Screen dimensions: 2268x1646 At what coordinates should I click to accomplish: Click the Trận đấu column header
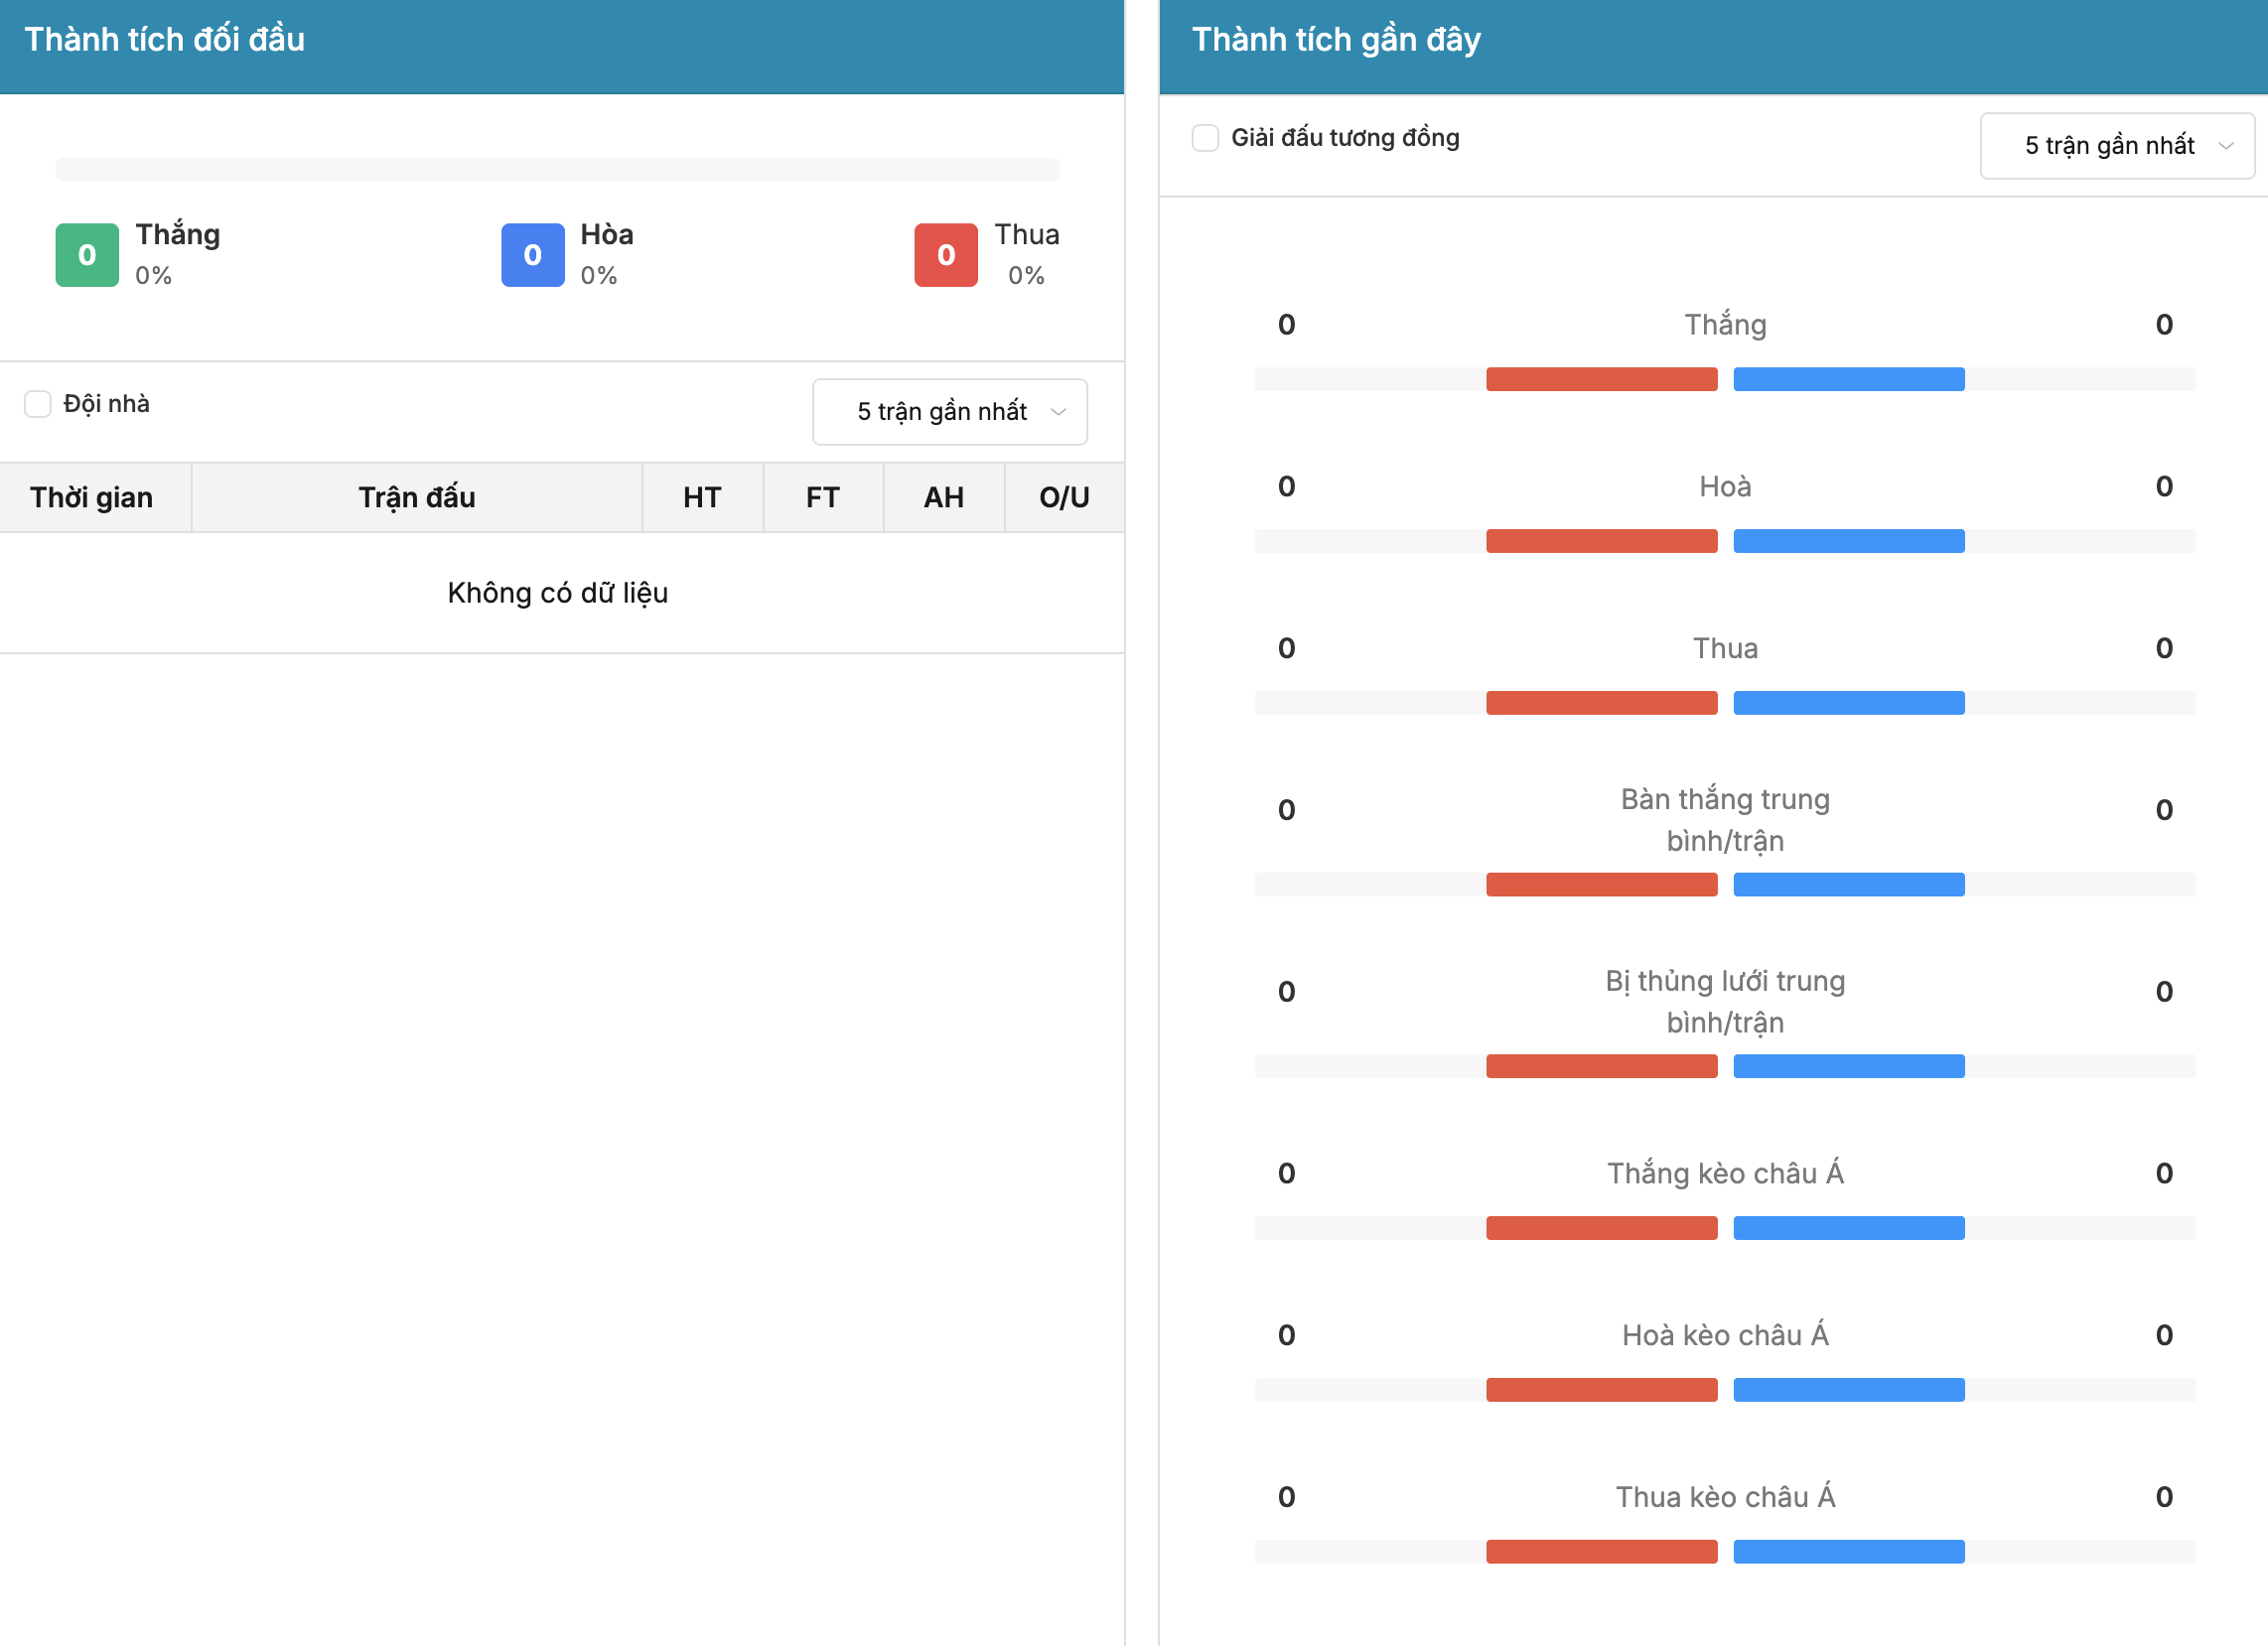pos(417,497)
